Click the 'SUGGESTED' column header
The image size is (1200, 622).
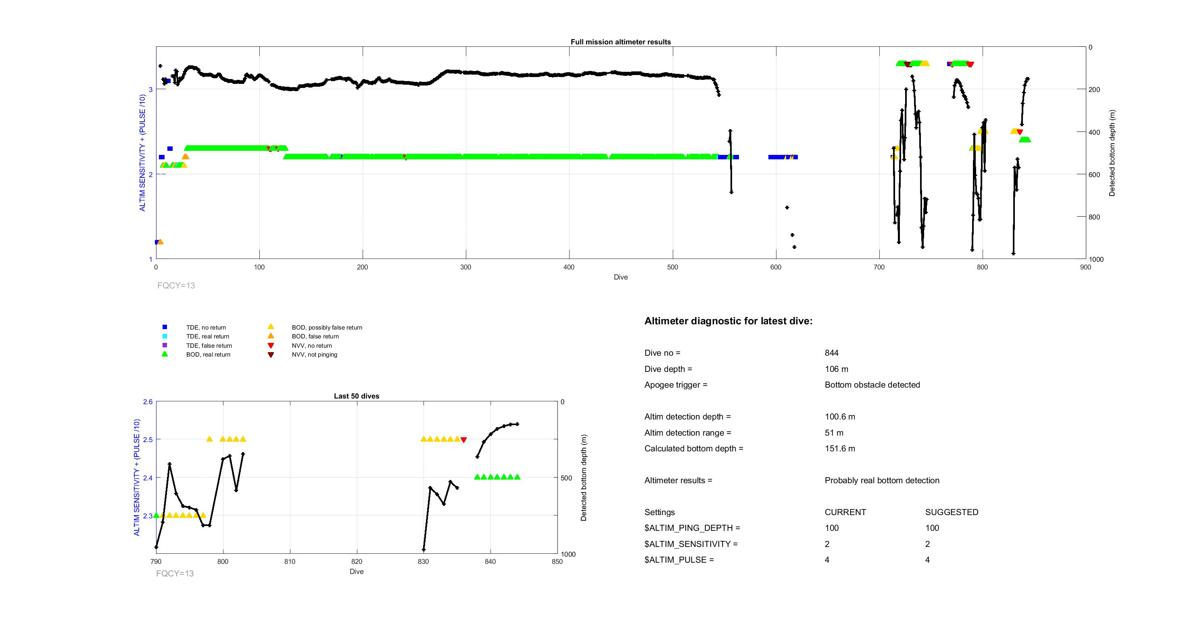coord(952,513)
